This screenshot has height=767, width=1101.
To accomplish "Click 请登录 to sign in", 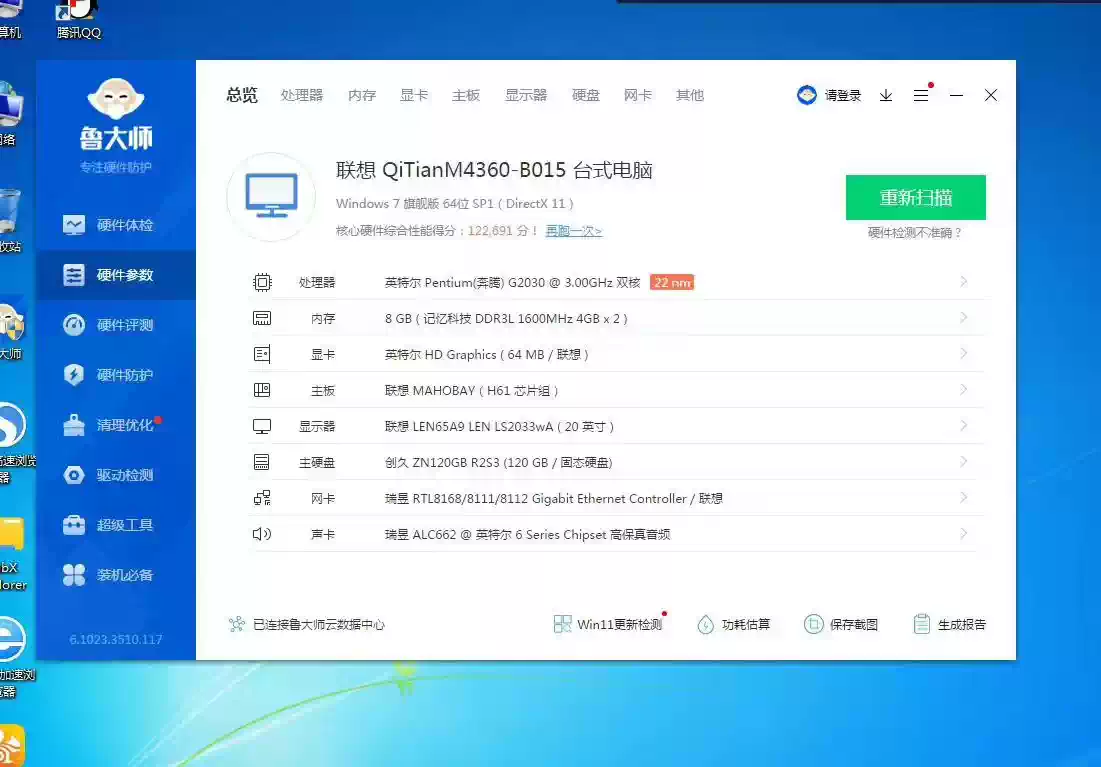I will click(842, 95).
